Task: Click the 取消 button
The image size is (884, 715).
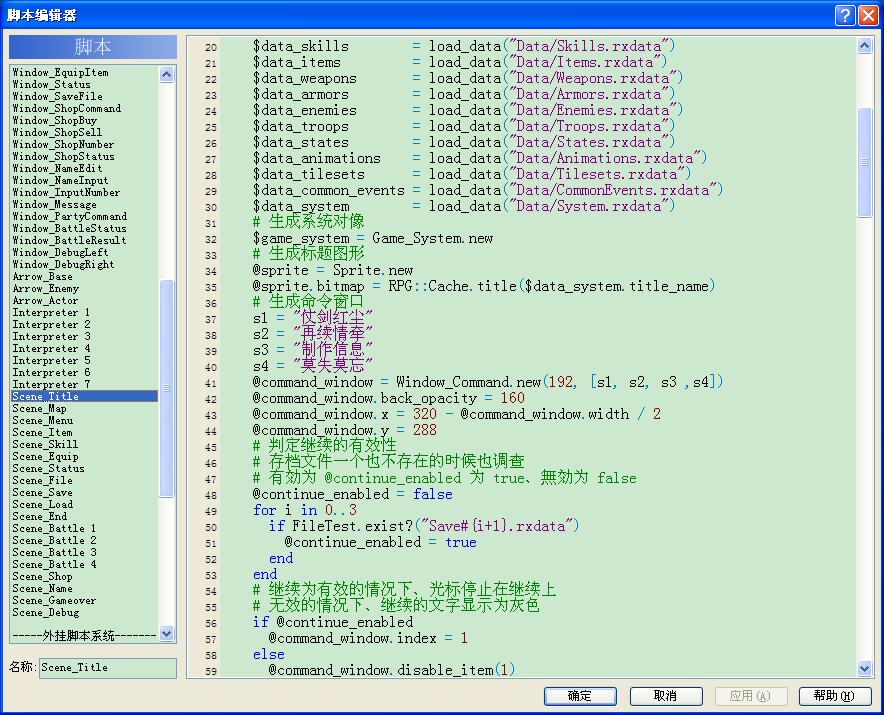Action: point(666,696)
